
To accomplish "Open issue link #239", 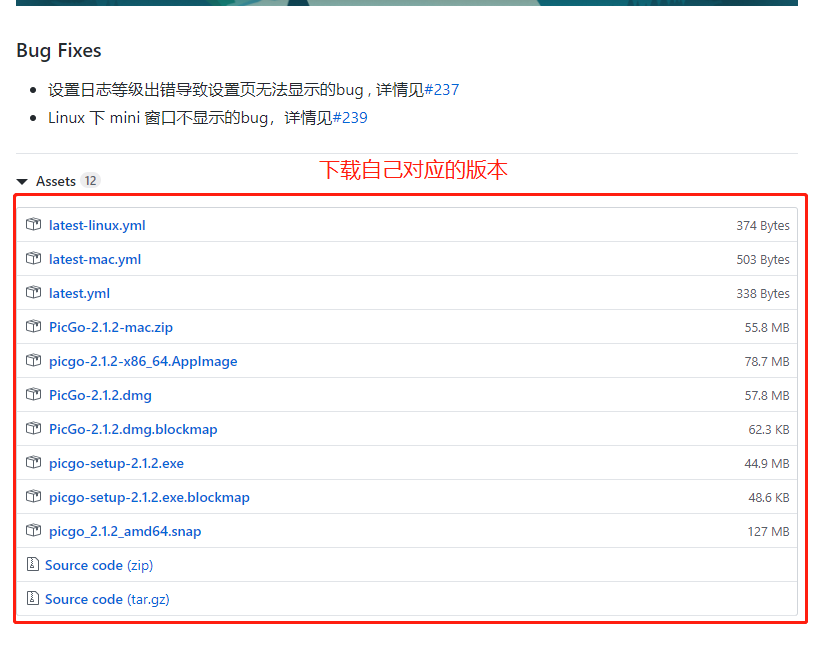I will point(350,118).
